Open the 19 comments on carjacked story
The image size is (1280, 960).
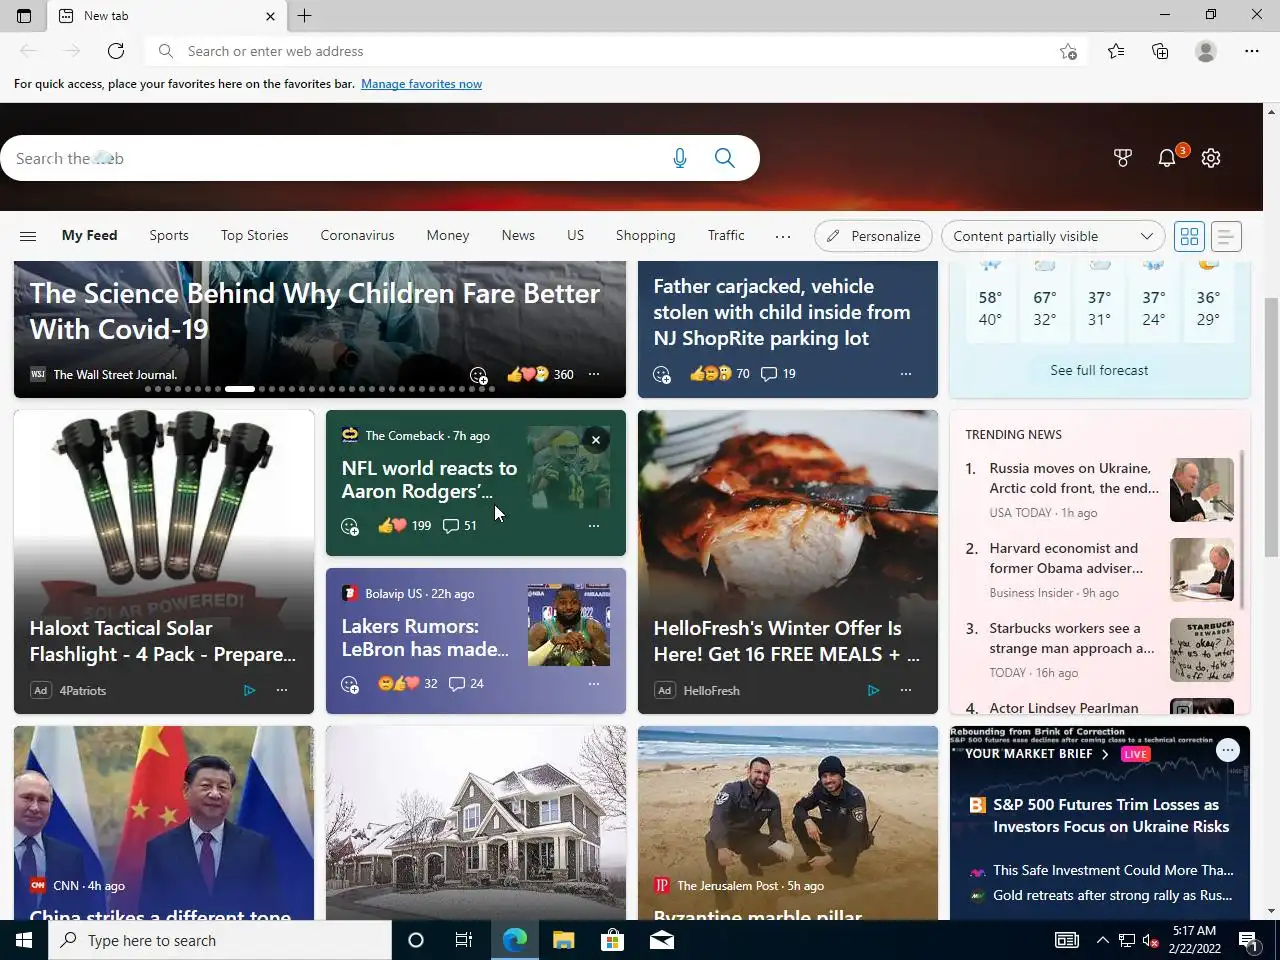778,374
